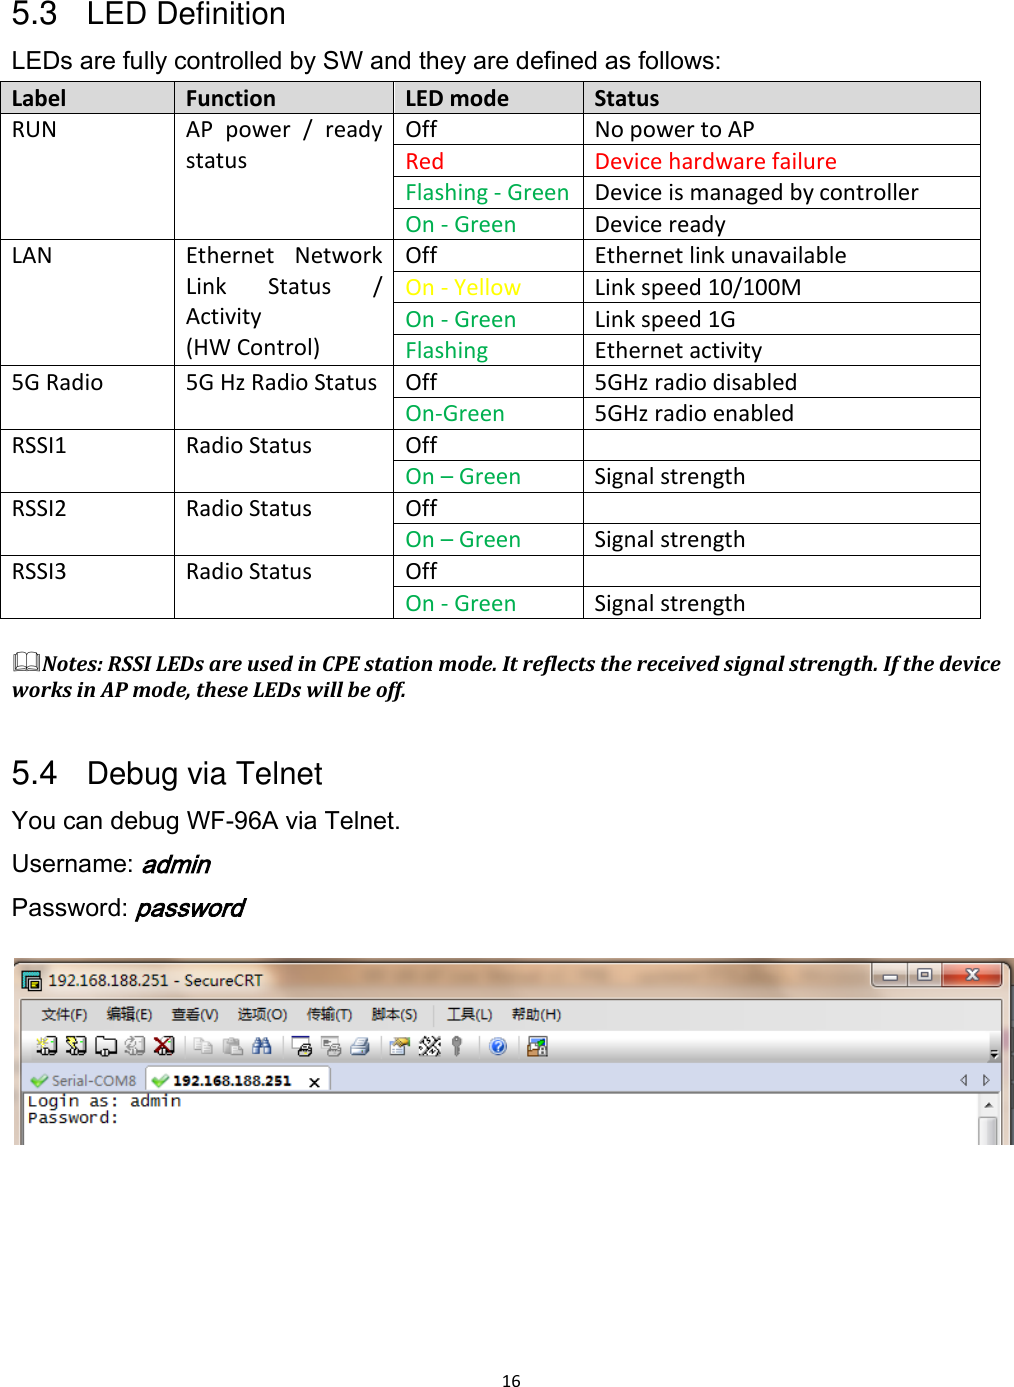
Task: Open the 帮助(H) menu
Action: coord(536,1014)
